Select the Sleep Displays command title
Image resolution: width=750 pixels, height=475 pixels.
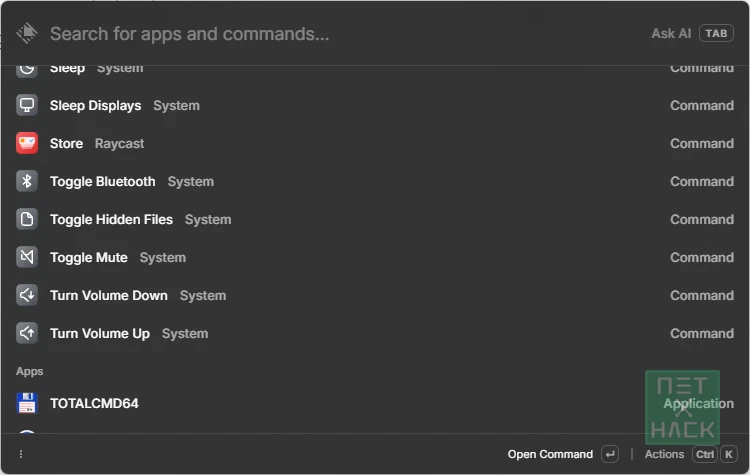[95, 105]
